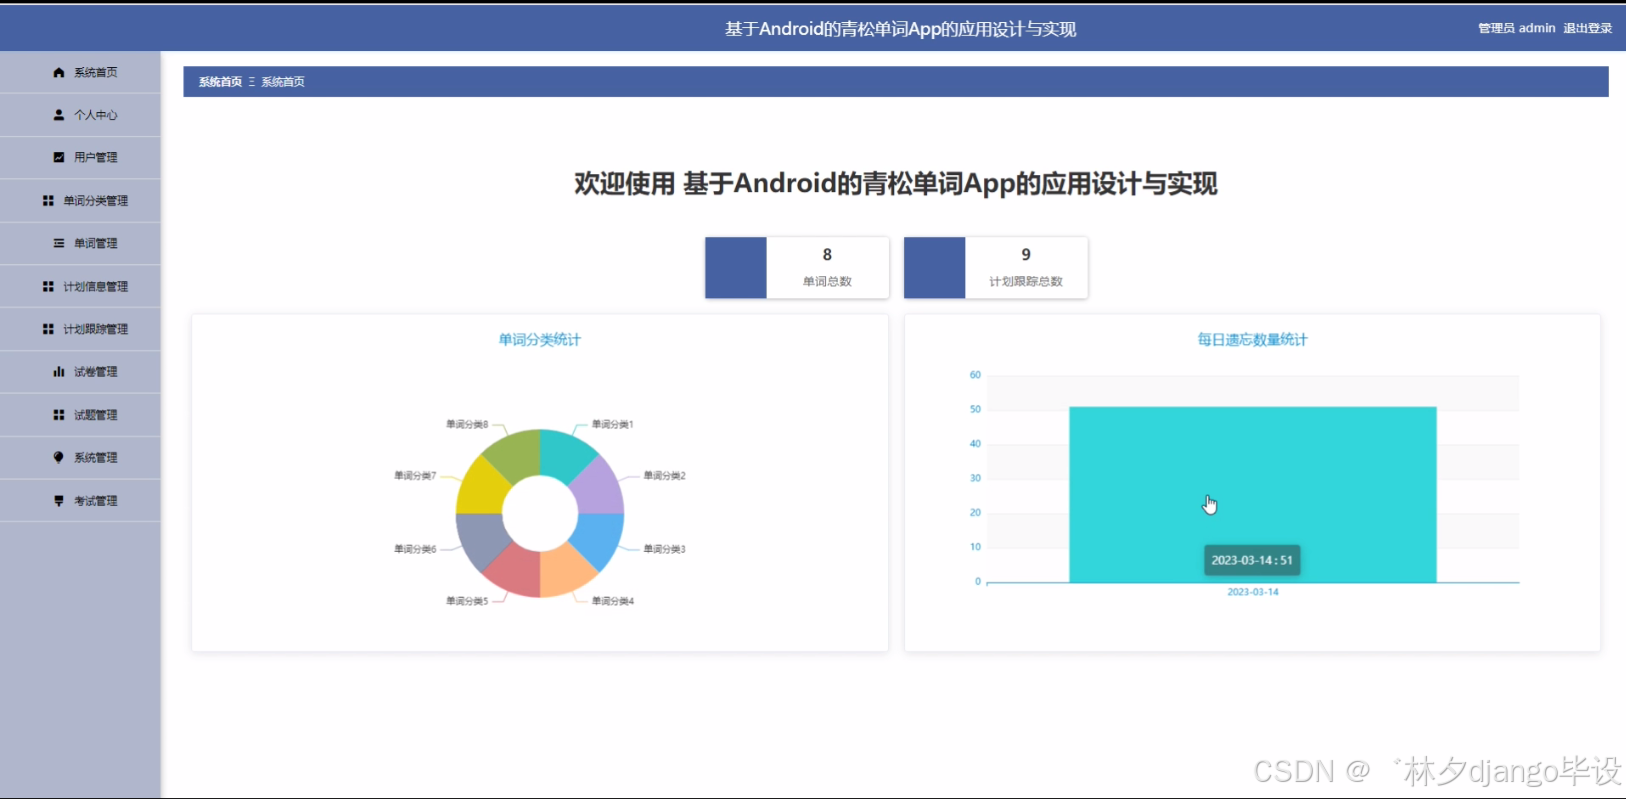Click the 单词总数 statistic card

[x=797, y=268]
